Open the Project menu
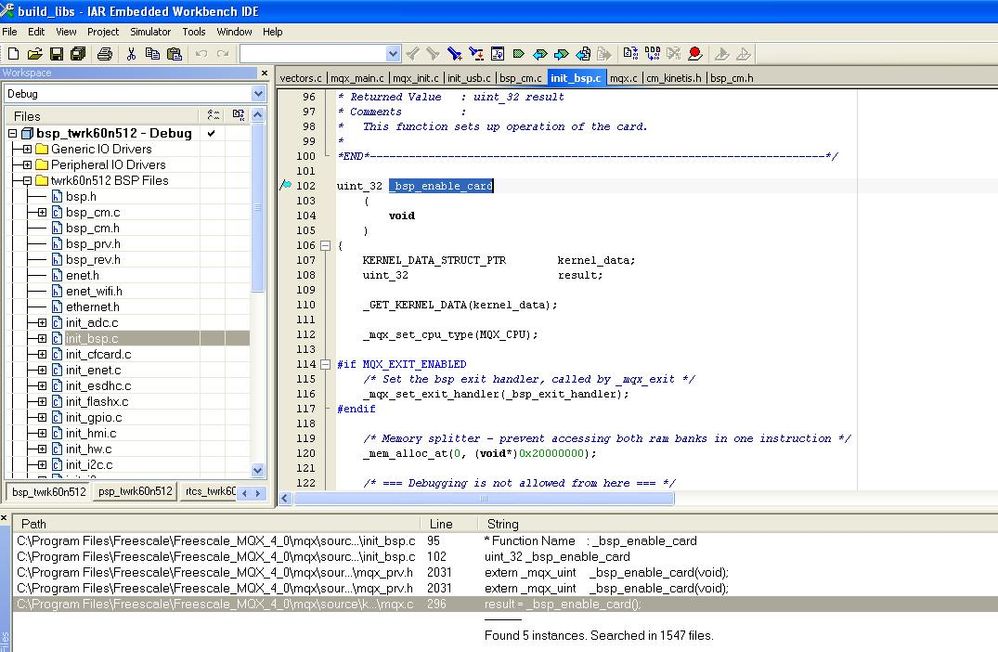The image size is (998, 652). [103, 32]
